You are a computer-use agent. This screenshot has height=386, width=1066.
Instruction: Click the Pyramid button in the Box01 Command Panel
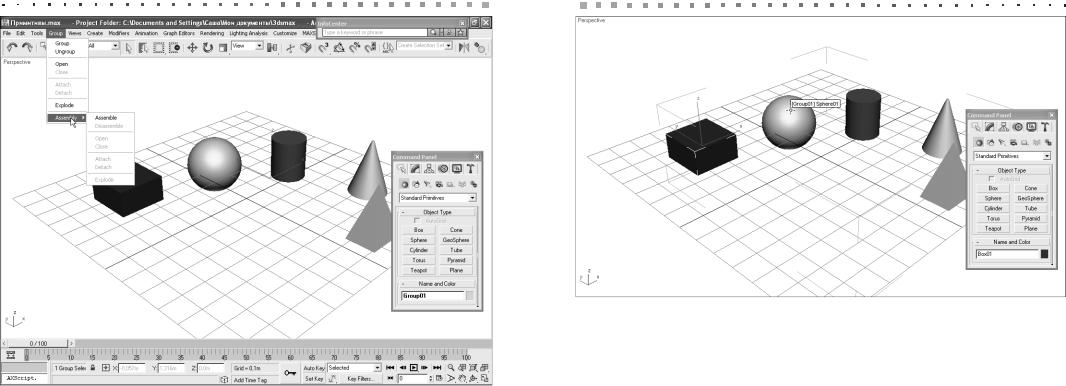pyautogui.click(x=1031, y=218)
